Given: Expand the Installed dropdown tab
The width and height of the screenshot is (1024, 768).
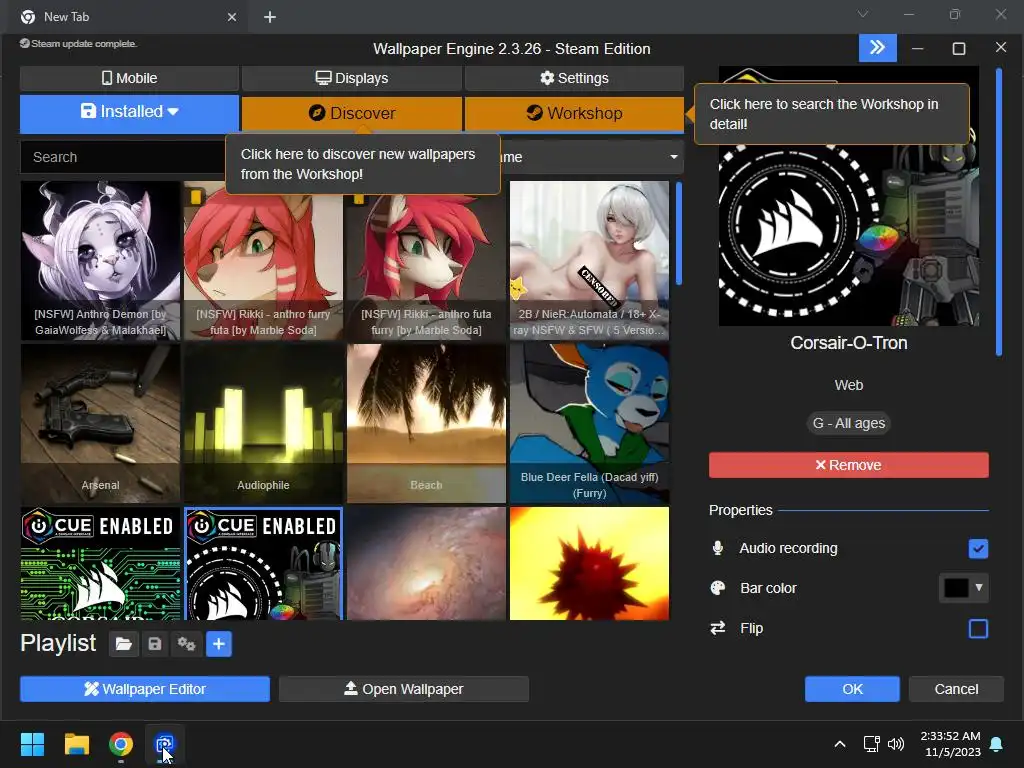Looking at the screenshot, I should pos(129,112).
